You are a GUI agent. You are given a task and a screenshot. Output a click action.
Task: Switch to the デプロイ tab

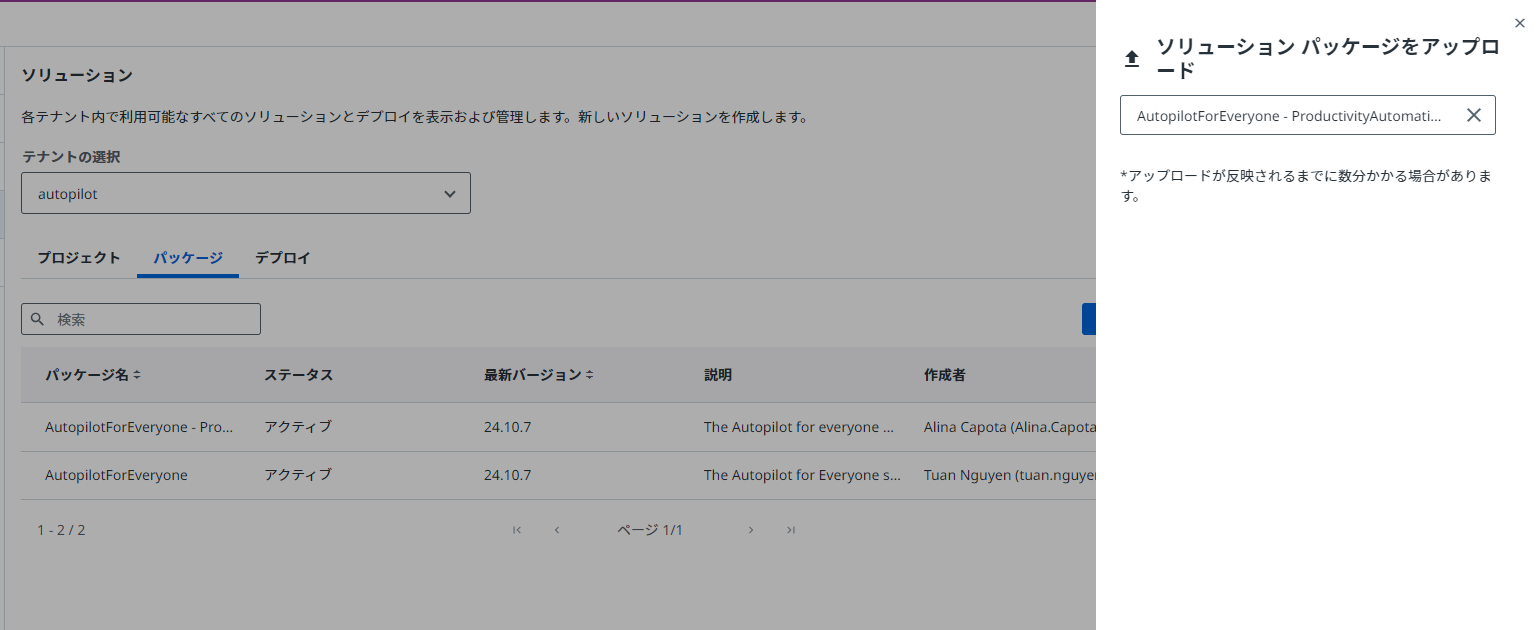click(281, 257)
